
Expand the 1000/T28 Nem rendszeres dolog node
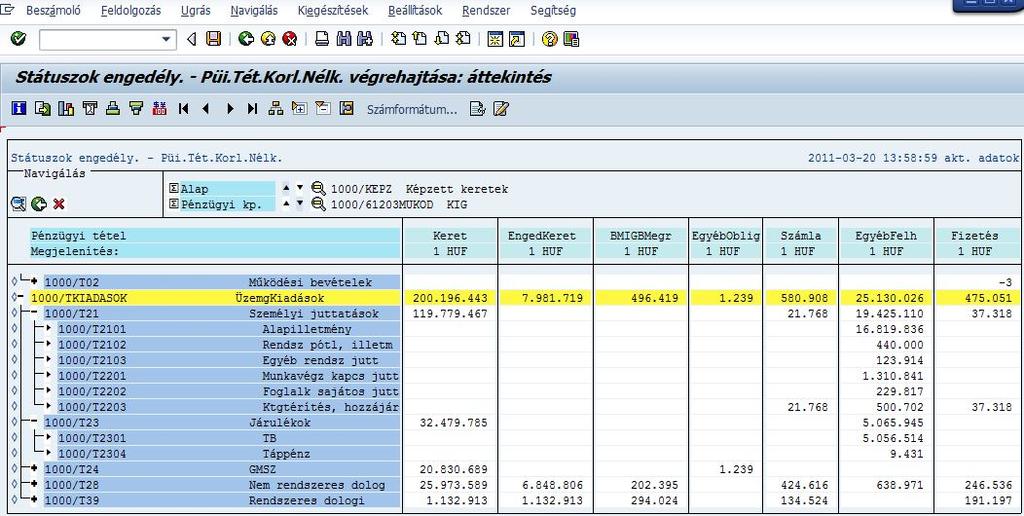(x=34, y=485)
